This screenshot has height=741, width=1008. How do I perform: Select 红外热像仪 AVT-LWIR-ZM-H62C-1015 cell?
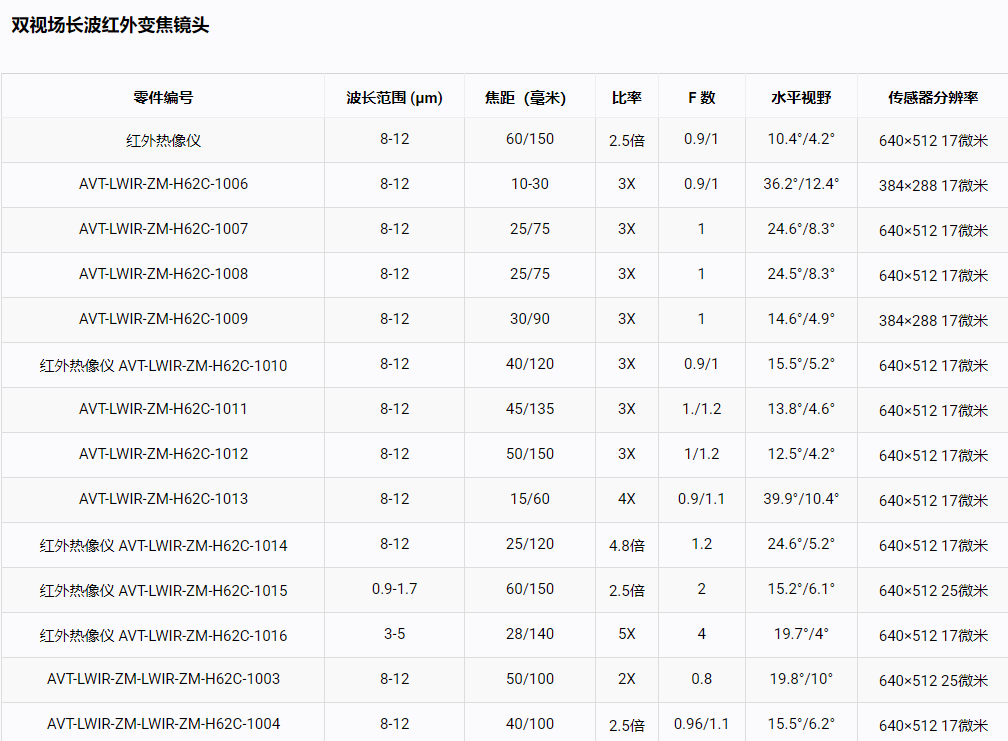pos(163,590)
